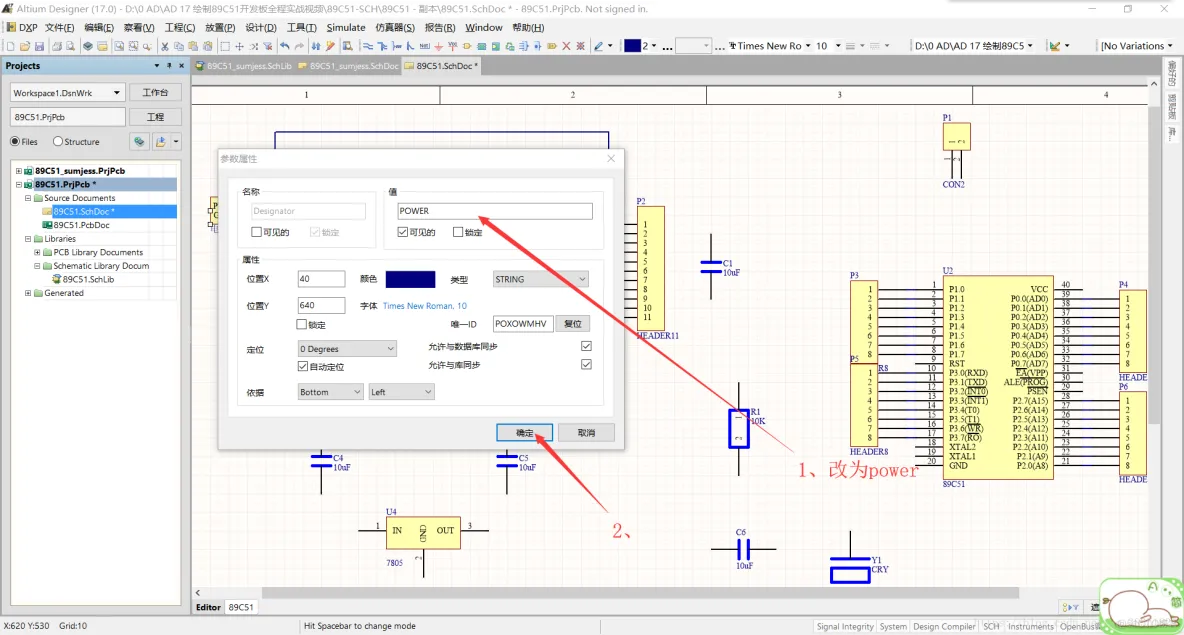The width and height of the screenshot is (1184, 635).
Task: Open the Workspace1.DsnWrk dropdown
Action: [66, 93]
